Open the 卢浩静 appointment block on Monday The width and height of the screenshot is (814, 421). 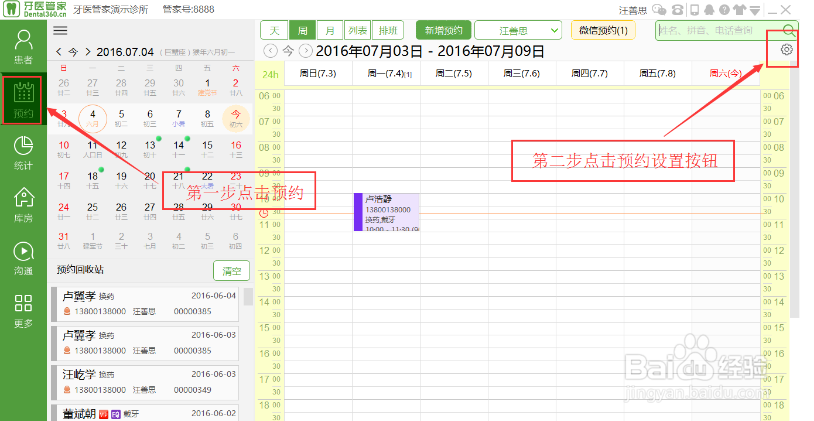pyautogui.click(x=387, y=212)
